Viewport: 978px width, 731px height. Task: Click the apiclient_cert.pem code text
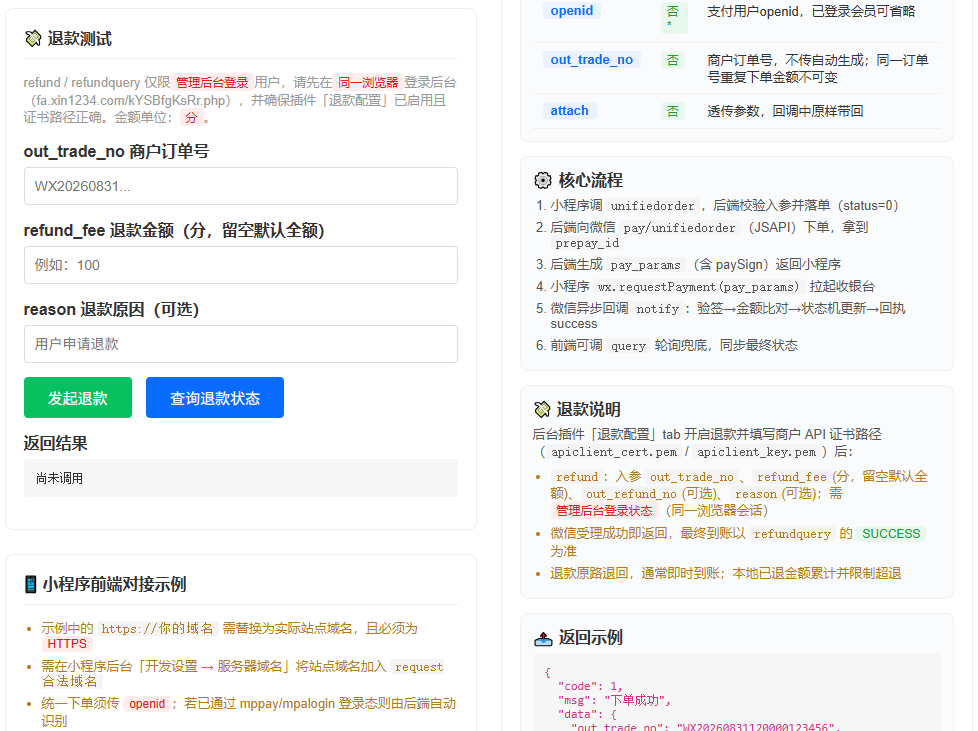[x=614, y=452]
